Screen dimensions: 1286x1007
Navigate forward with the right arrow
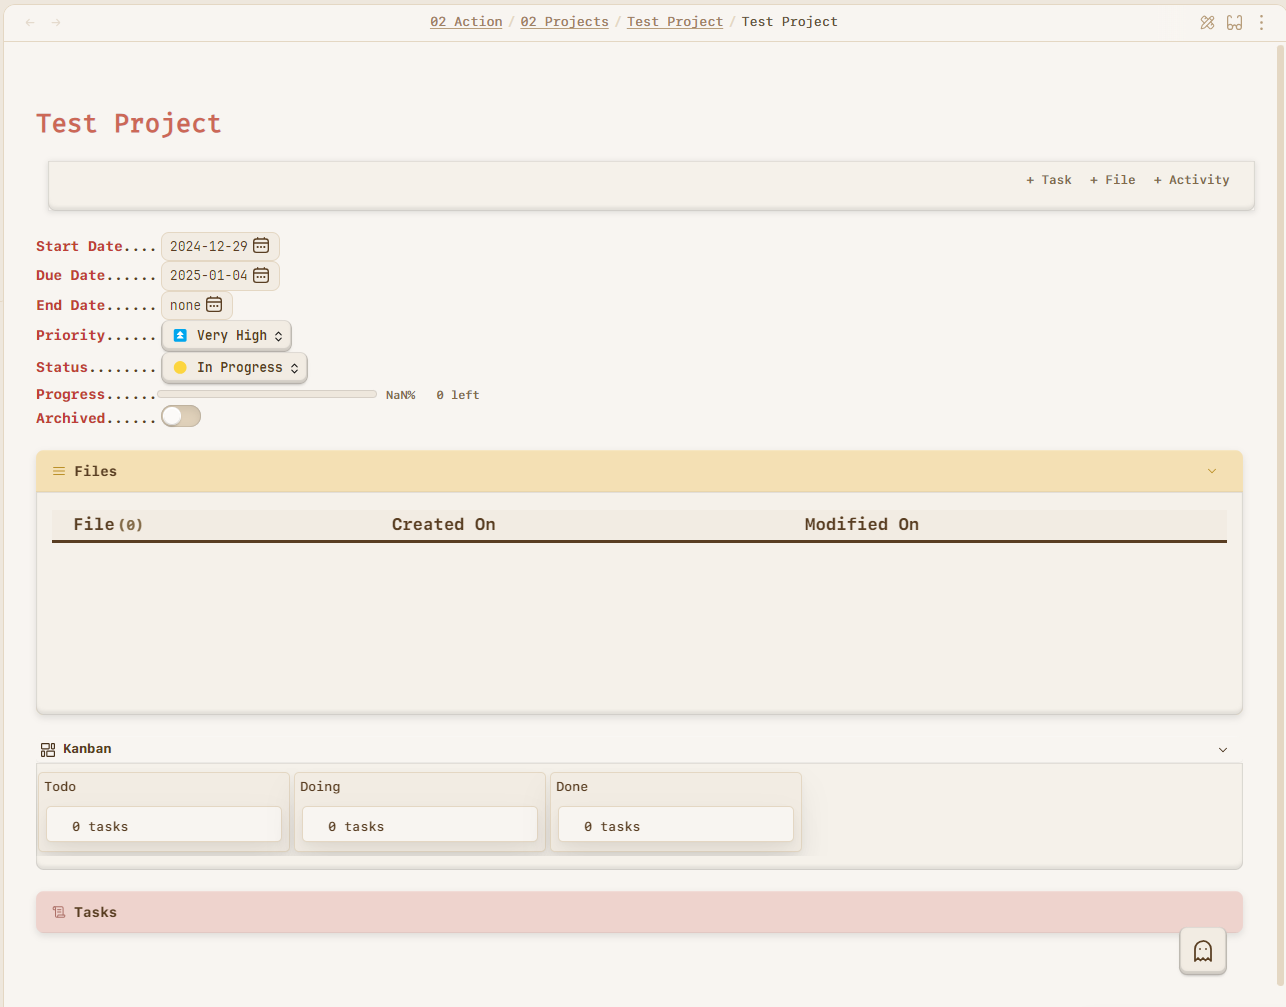pos(56,22)
